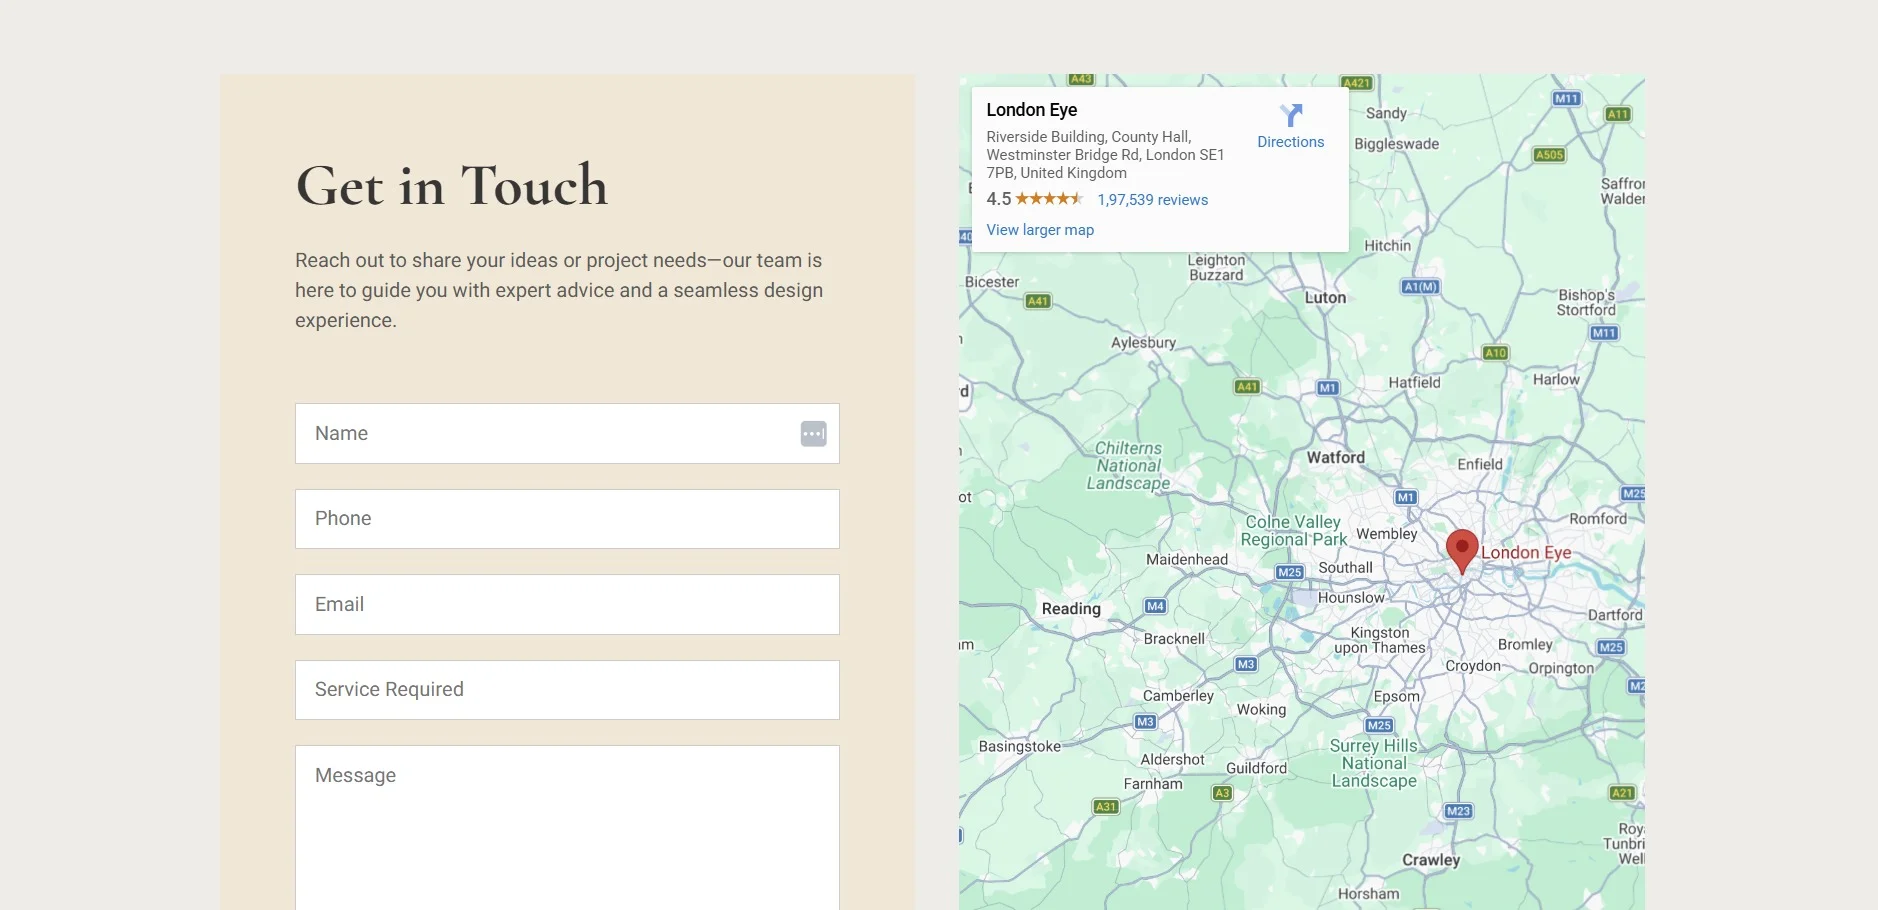This screenshot has height=910, width=1878.
Task: Click the M4 motorway shield near Reading
Action: coord(1155,606)
